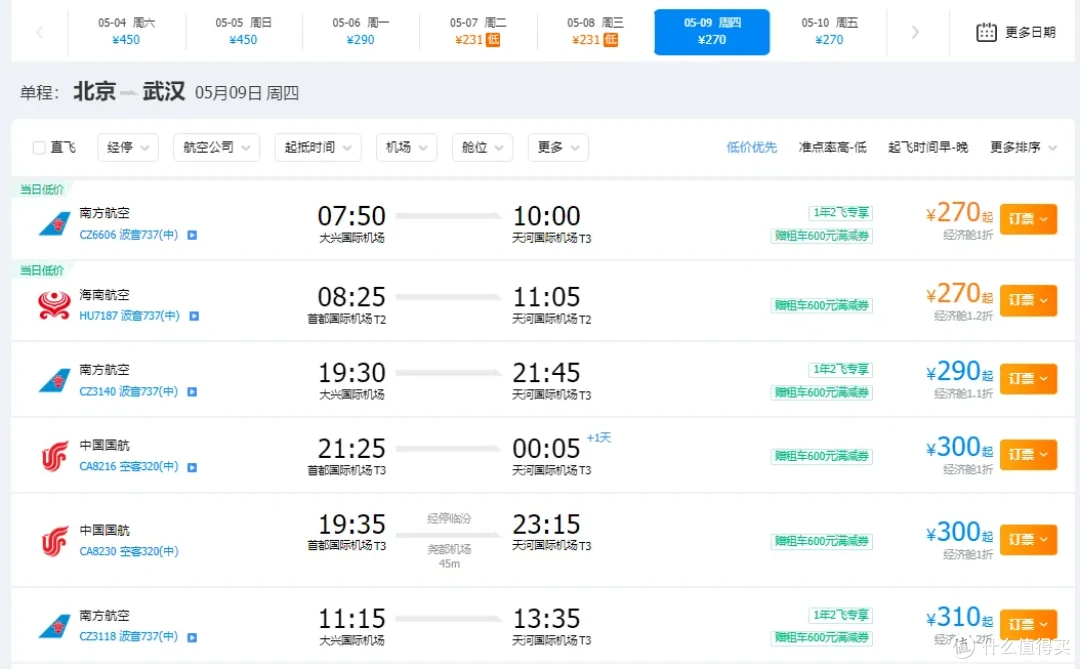Tick the 直飞 direct flight checkbox
The image size is (1080, 669).
(39, 147)
